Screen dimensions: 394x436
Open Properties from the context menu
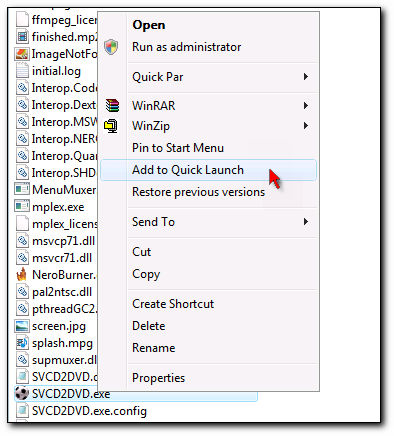[x=158, y=378]
